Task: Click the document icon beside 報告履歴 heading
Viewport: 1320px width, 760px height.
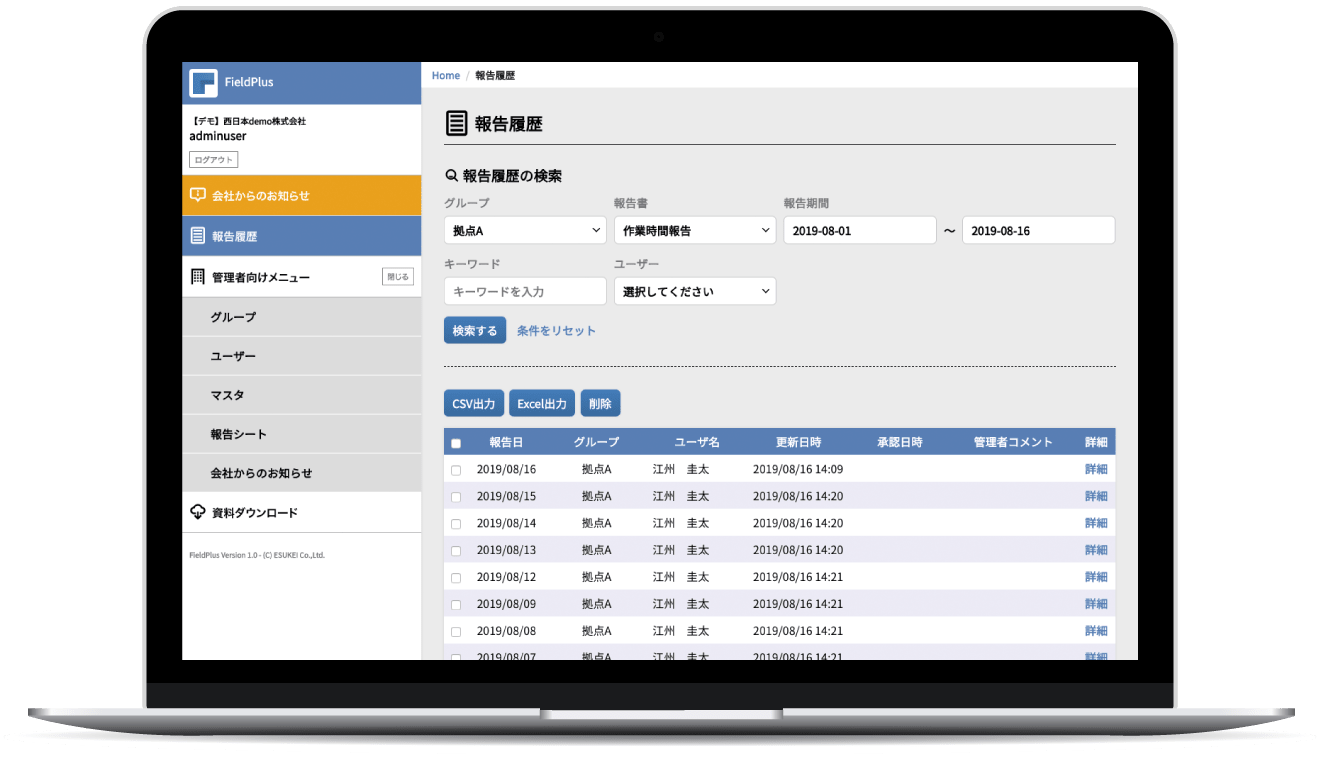Action: click(456, 124)
